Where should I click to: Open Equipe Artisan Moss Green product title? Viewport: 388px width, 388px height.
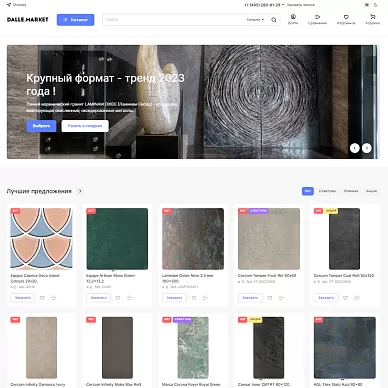[111, 278]
